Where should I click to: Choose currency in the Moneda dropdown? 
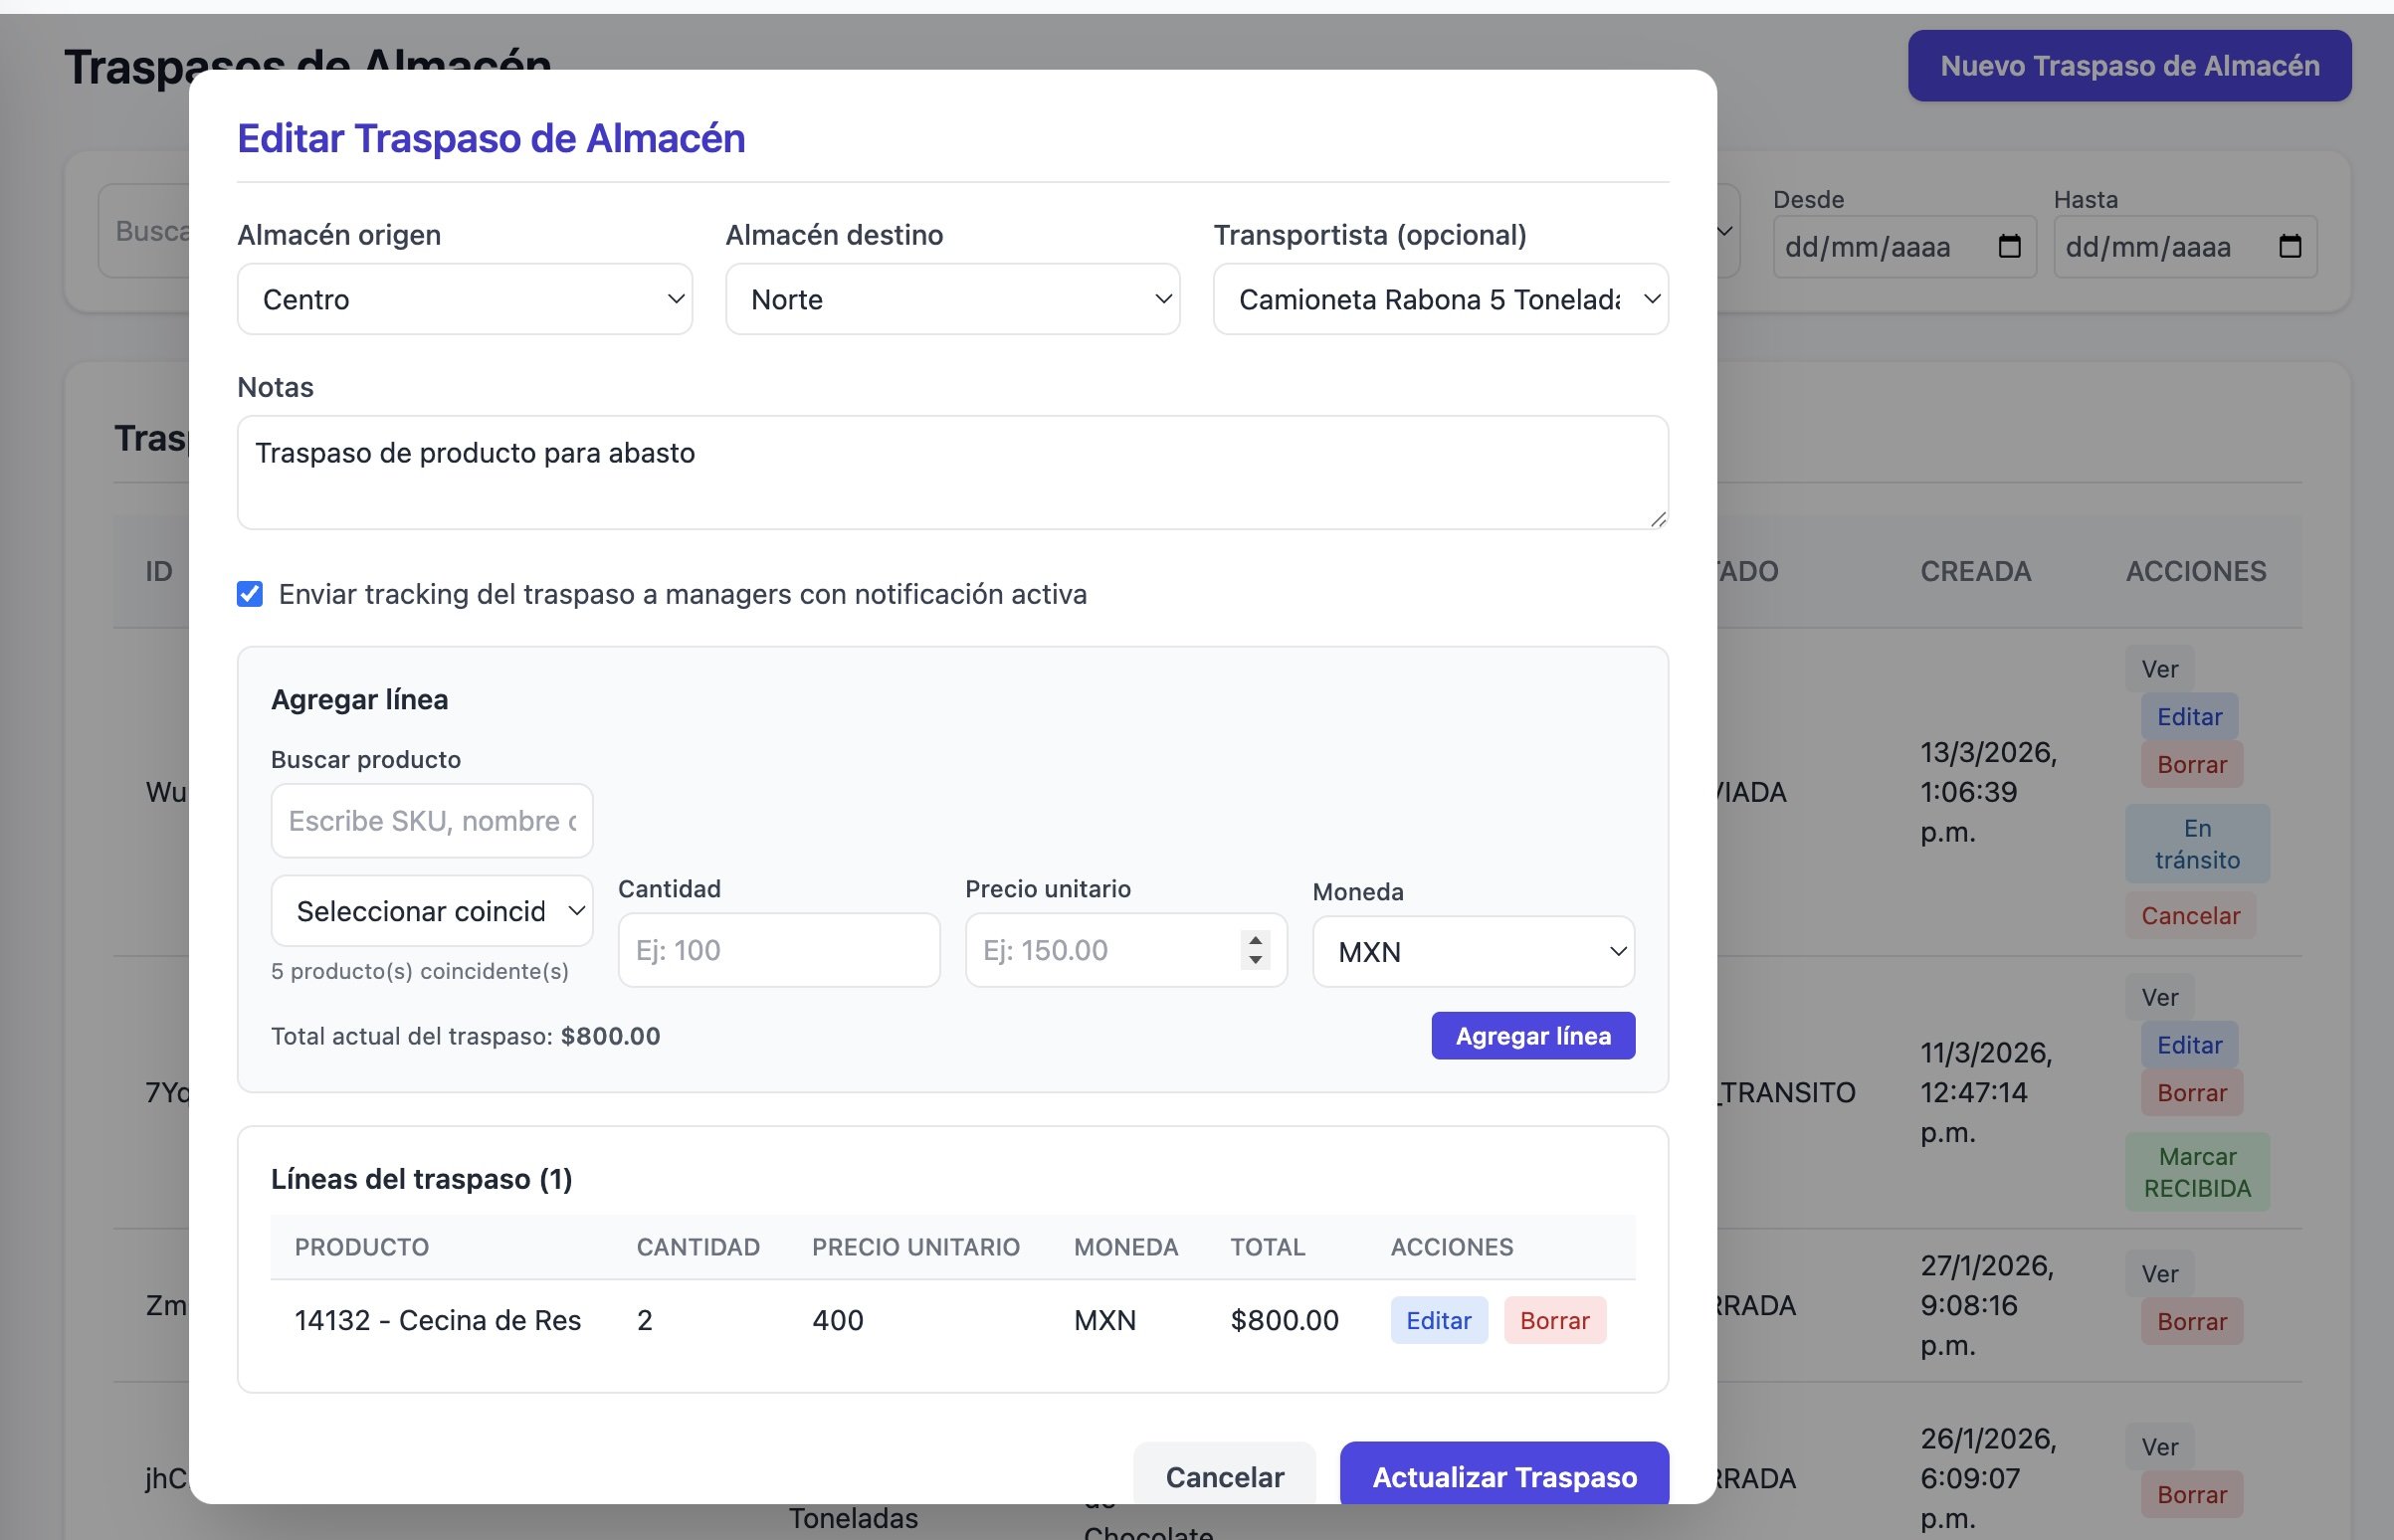[1473, 952]
